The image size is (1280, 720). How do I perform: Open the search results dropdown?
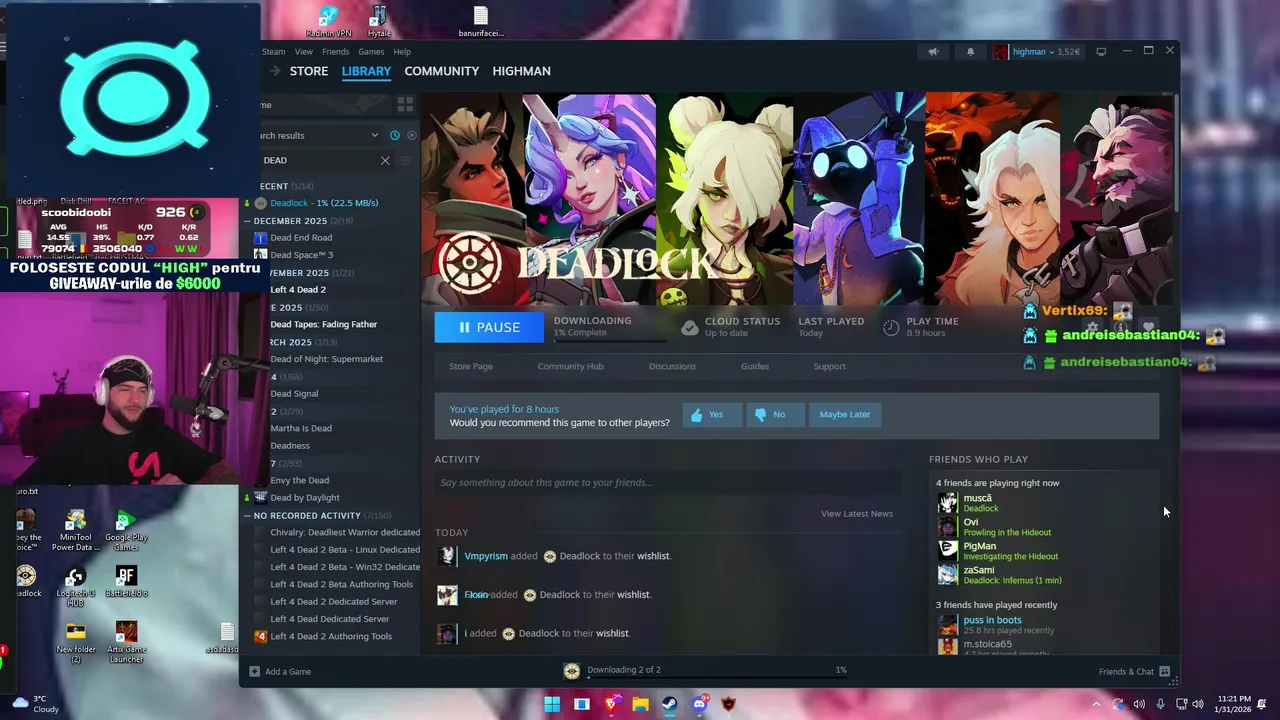click(x=320, y=135)
